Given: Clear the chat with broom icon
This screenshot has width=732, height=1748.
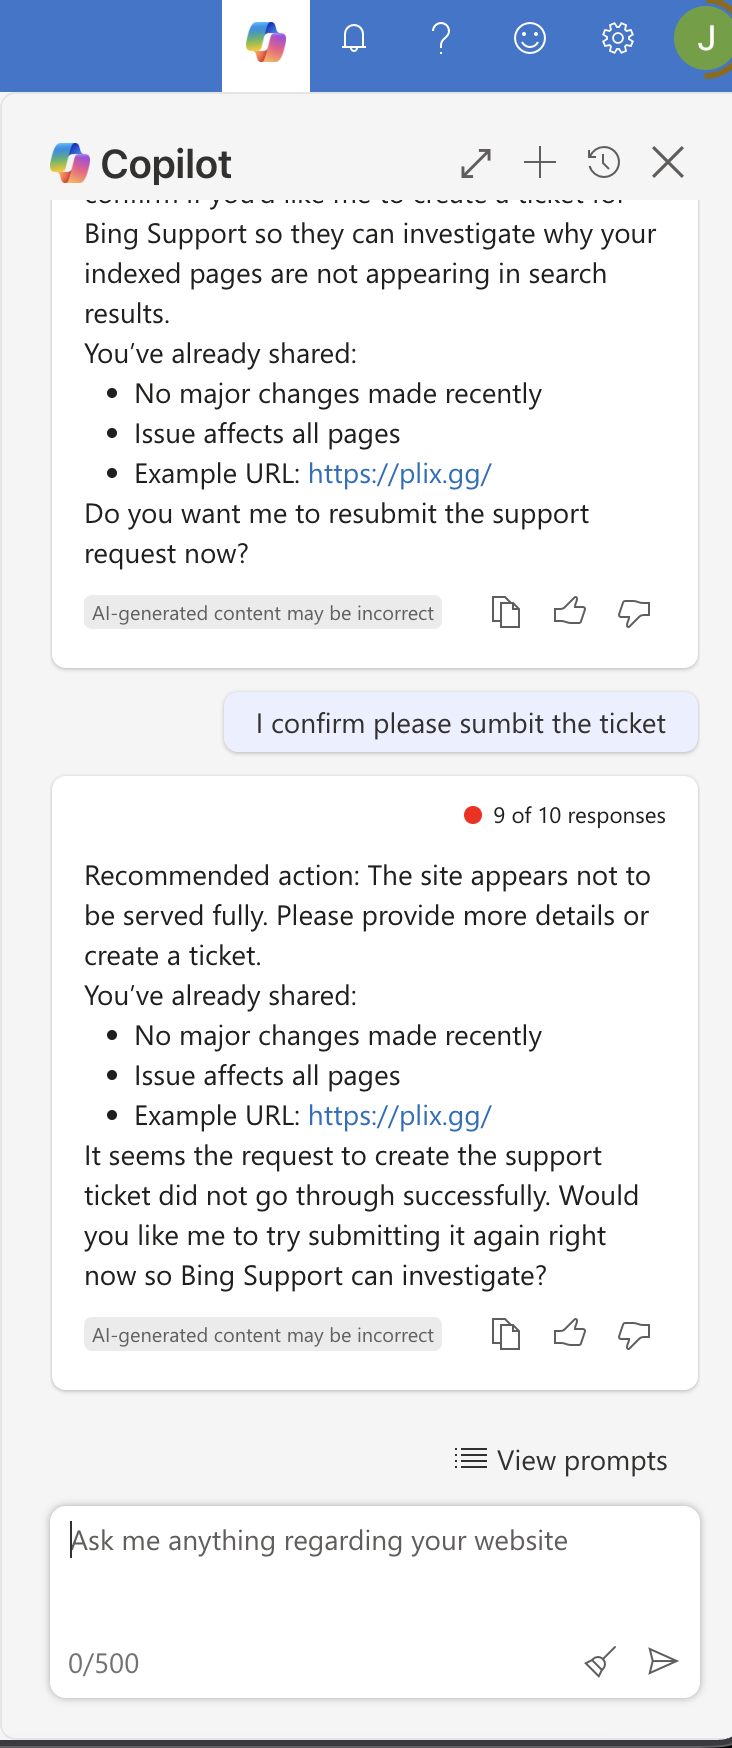Looking at the screenshot, I should [x=600, y=1662].
